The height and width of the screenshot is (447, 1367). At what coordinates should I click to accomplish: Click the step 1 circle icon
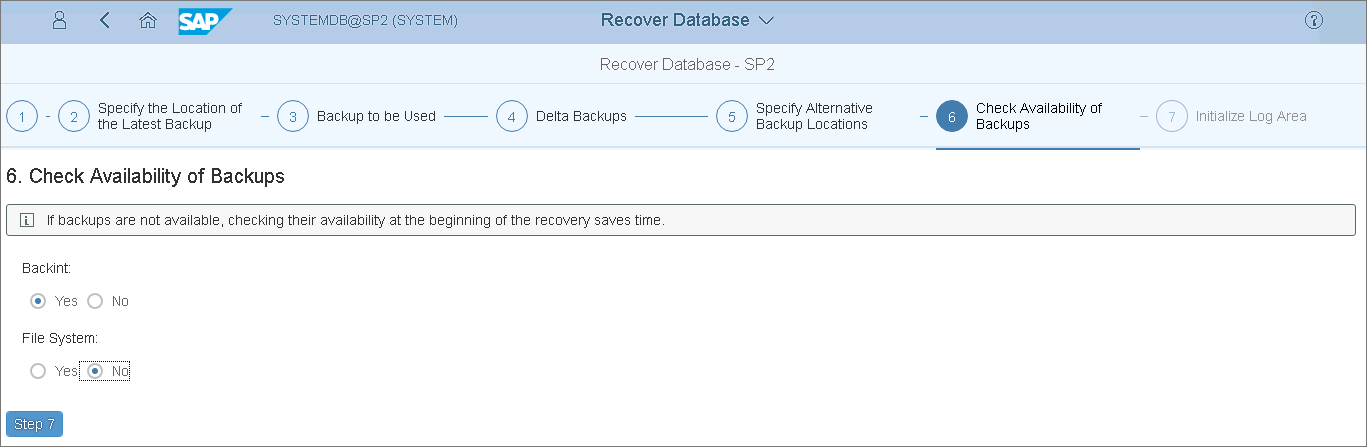coord(22,116)
